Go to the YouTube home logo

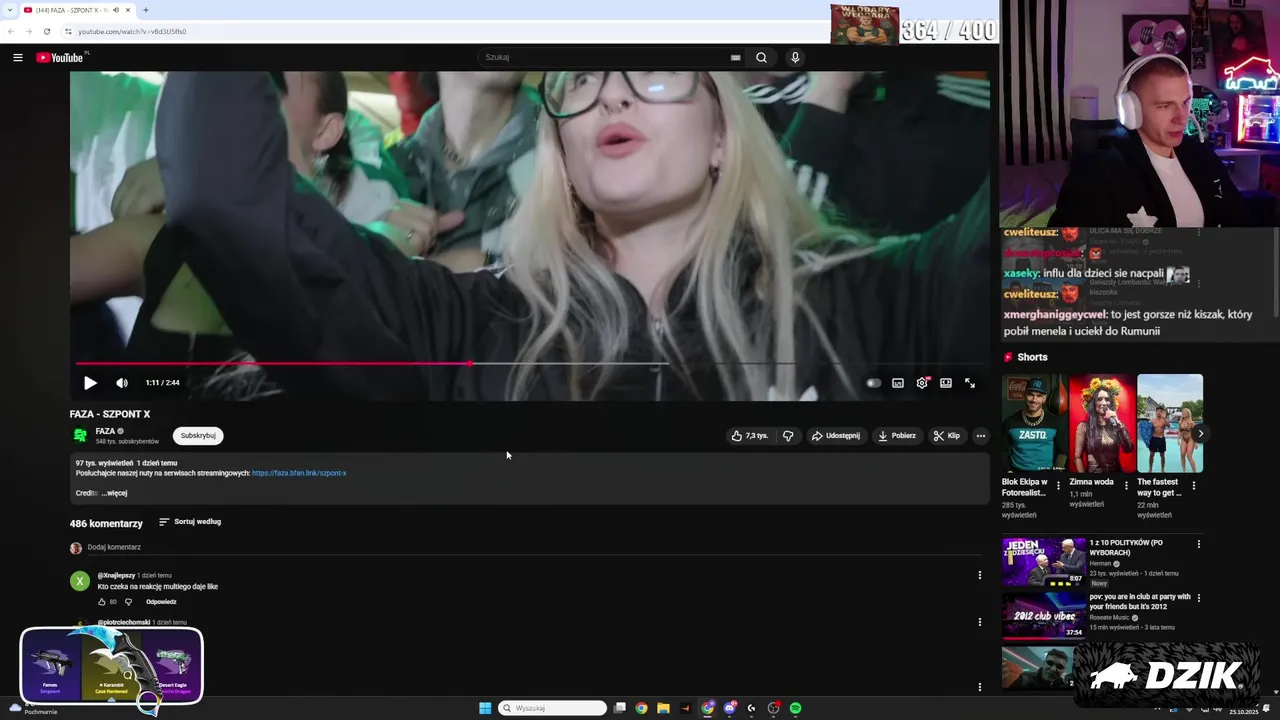[60, 57]
